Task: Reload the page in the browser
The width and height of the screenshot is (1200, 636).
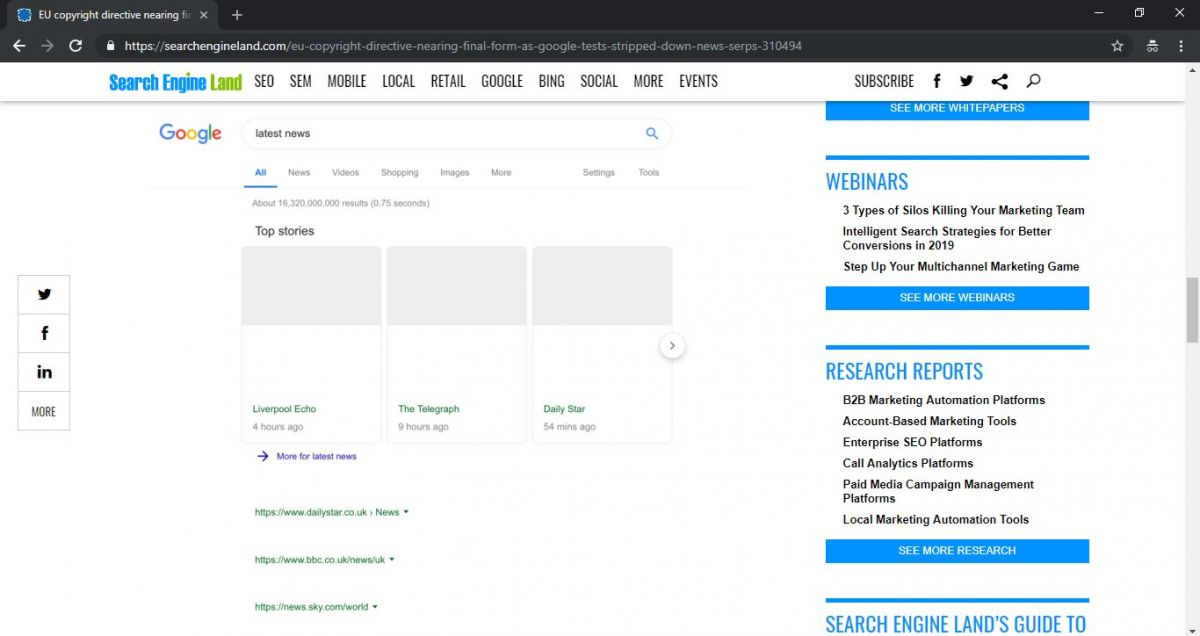Action: [x=75, y=46]
